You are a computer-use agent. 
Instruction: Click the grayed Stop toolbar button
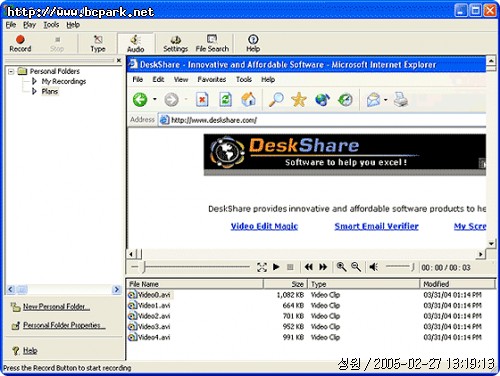[57, 44]
